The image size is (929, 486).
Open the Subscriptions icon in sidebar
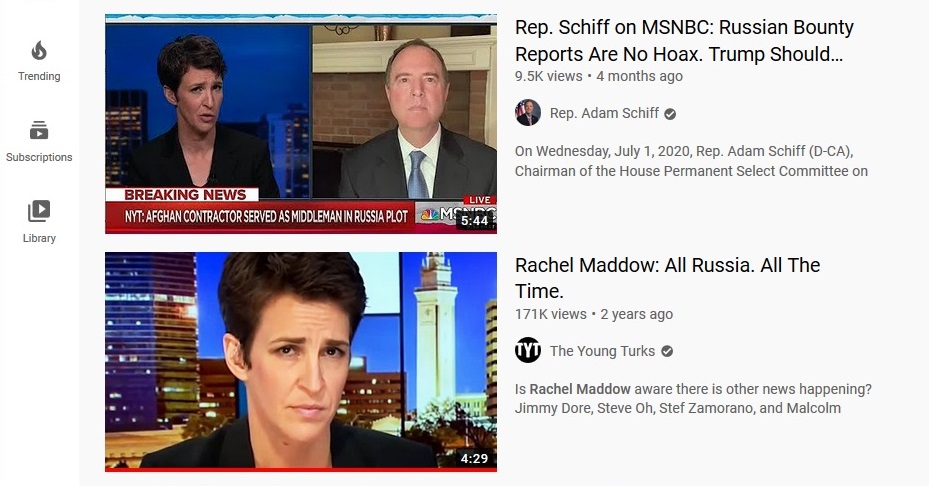(39, 130)
